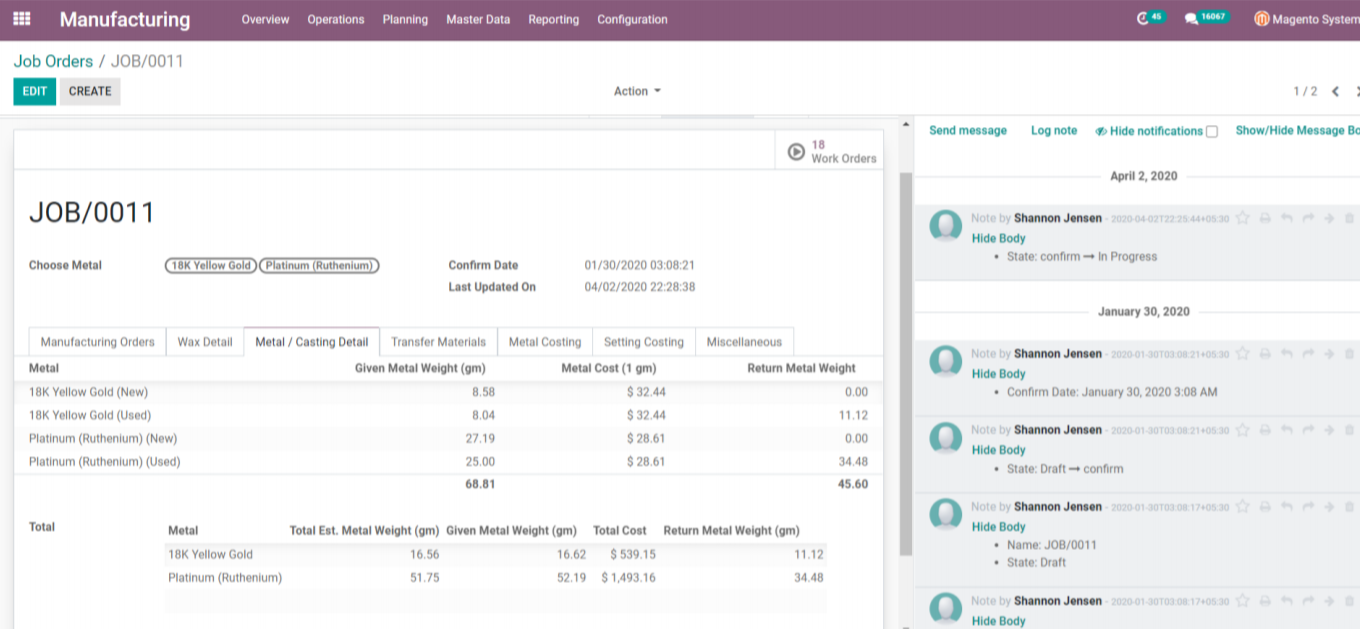Star the 'confirm → In Progress' note
The width and height of the screenshot is (1360, 629).
[x=1243, y=218]
